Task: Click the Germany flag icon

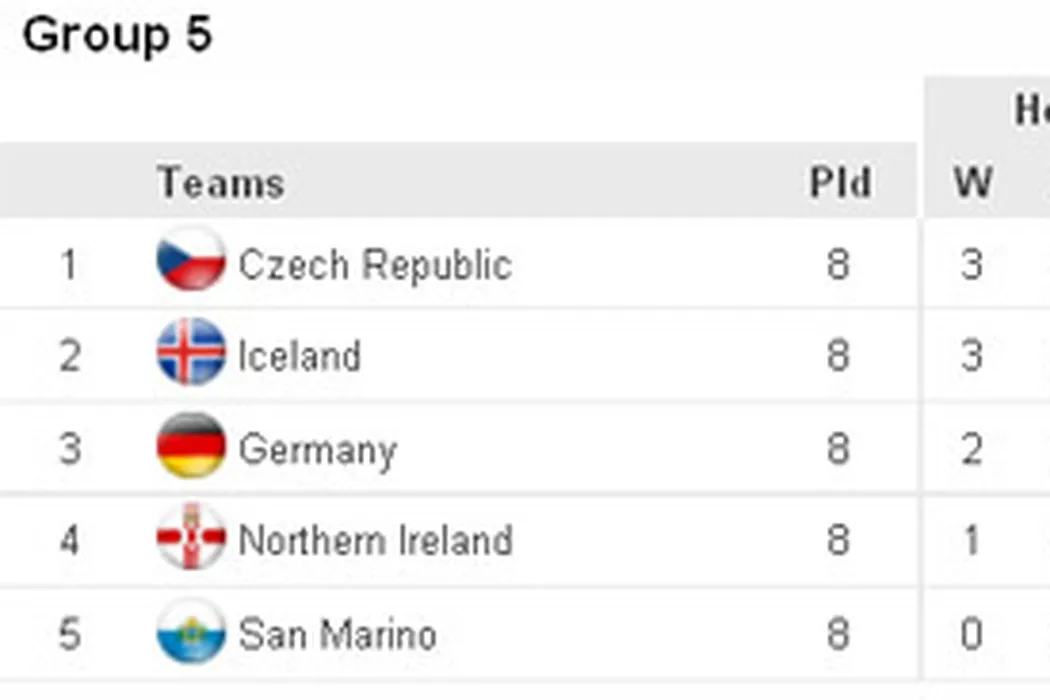Action: tap(191, 445)
